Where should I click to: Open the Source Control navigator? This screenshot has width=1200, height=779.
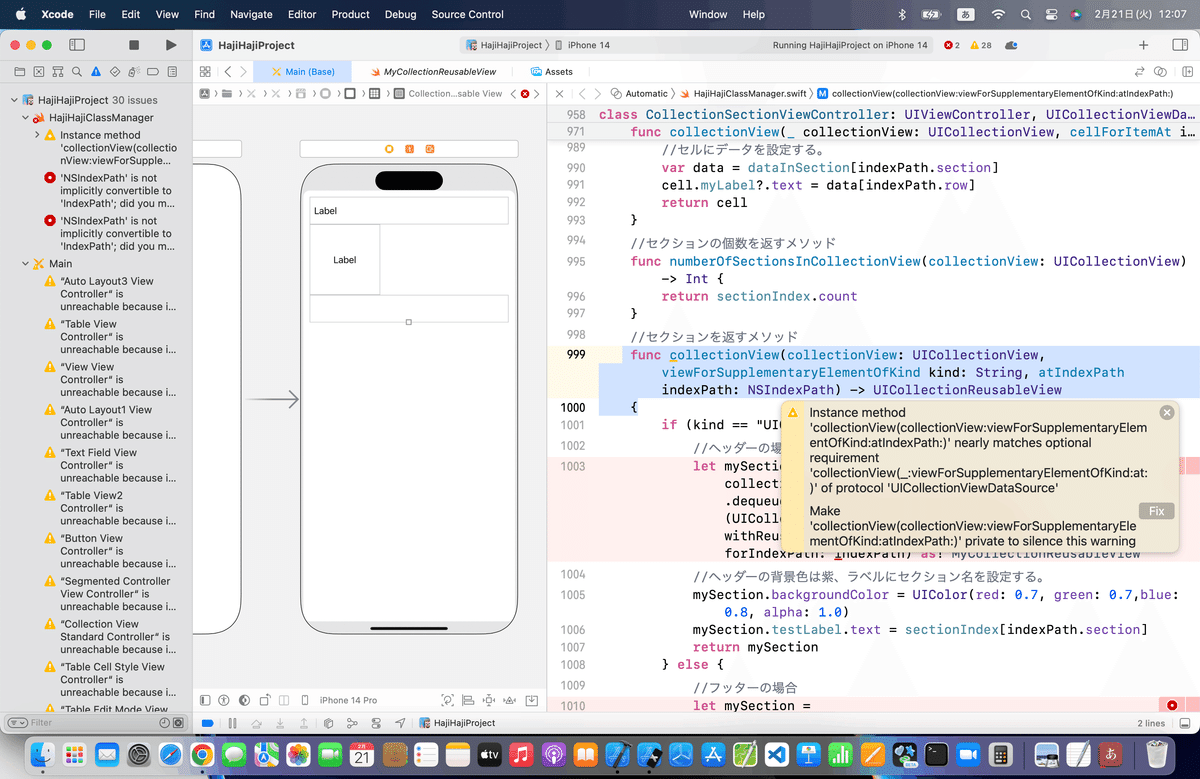38,72
